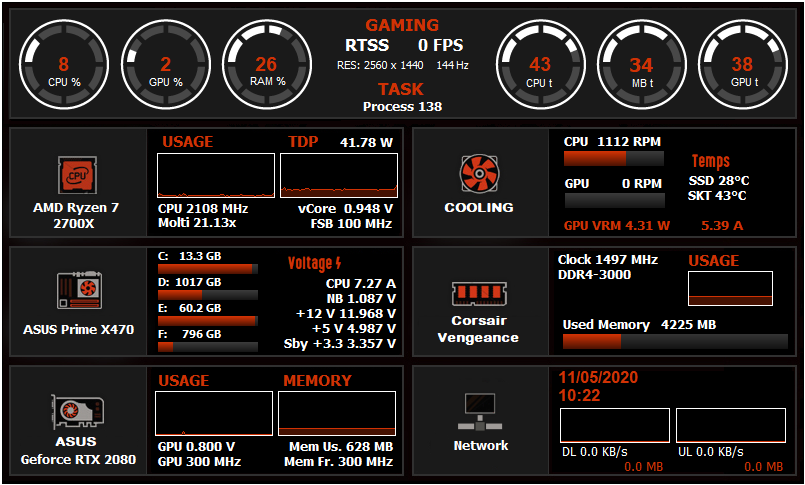The image size is (805, 485).
Task: Click the C: drive usage bar
Action: pos(208,269)
